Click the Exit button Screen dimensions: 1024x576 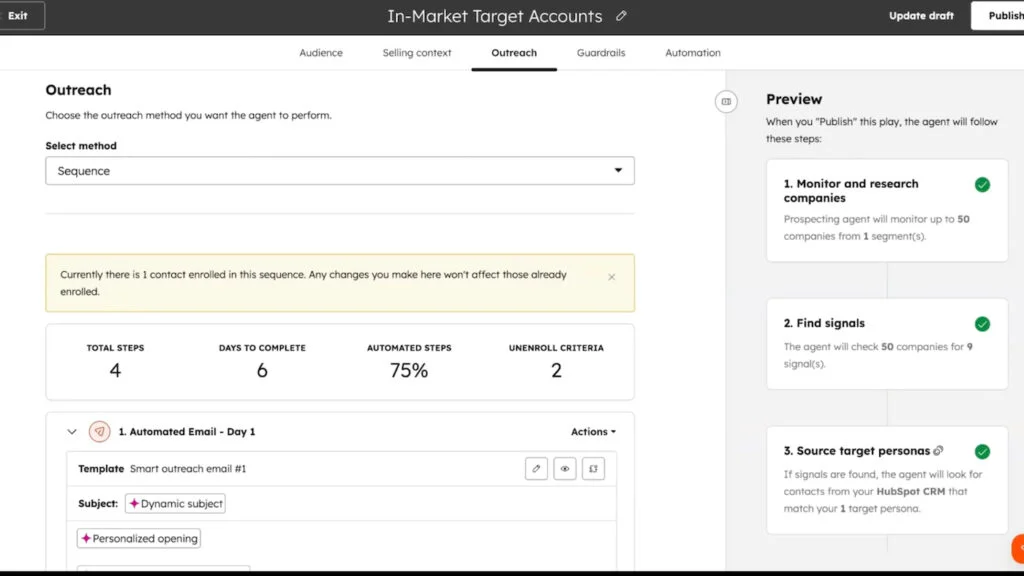[x=20, y=16]
